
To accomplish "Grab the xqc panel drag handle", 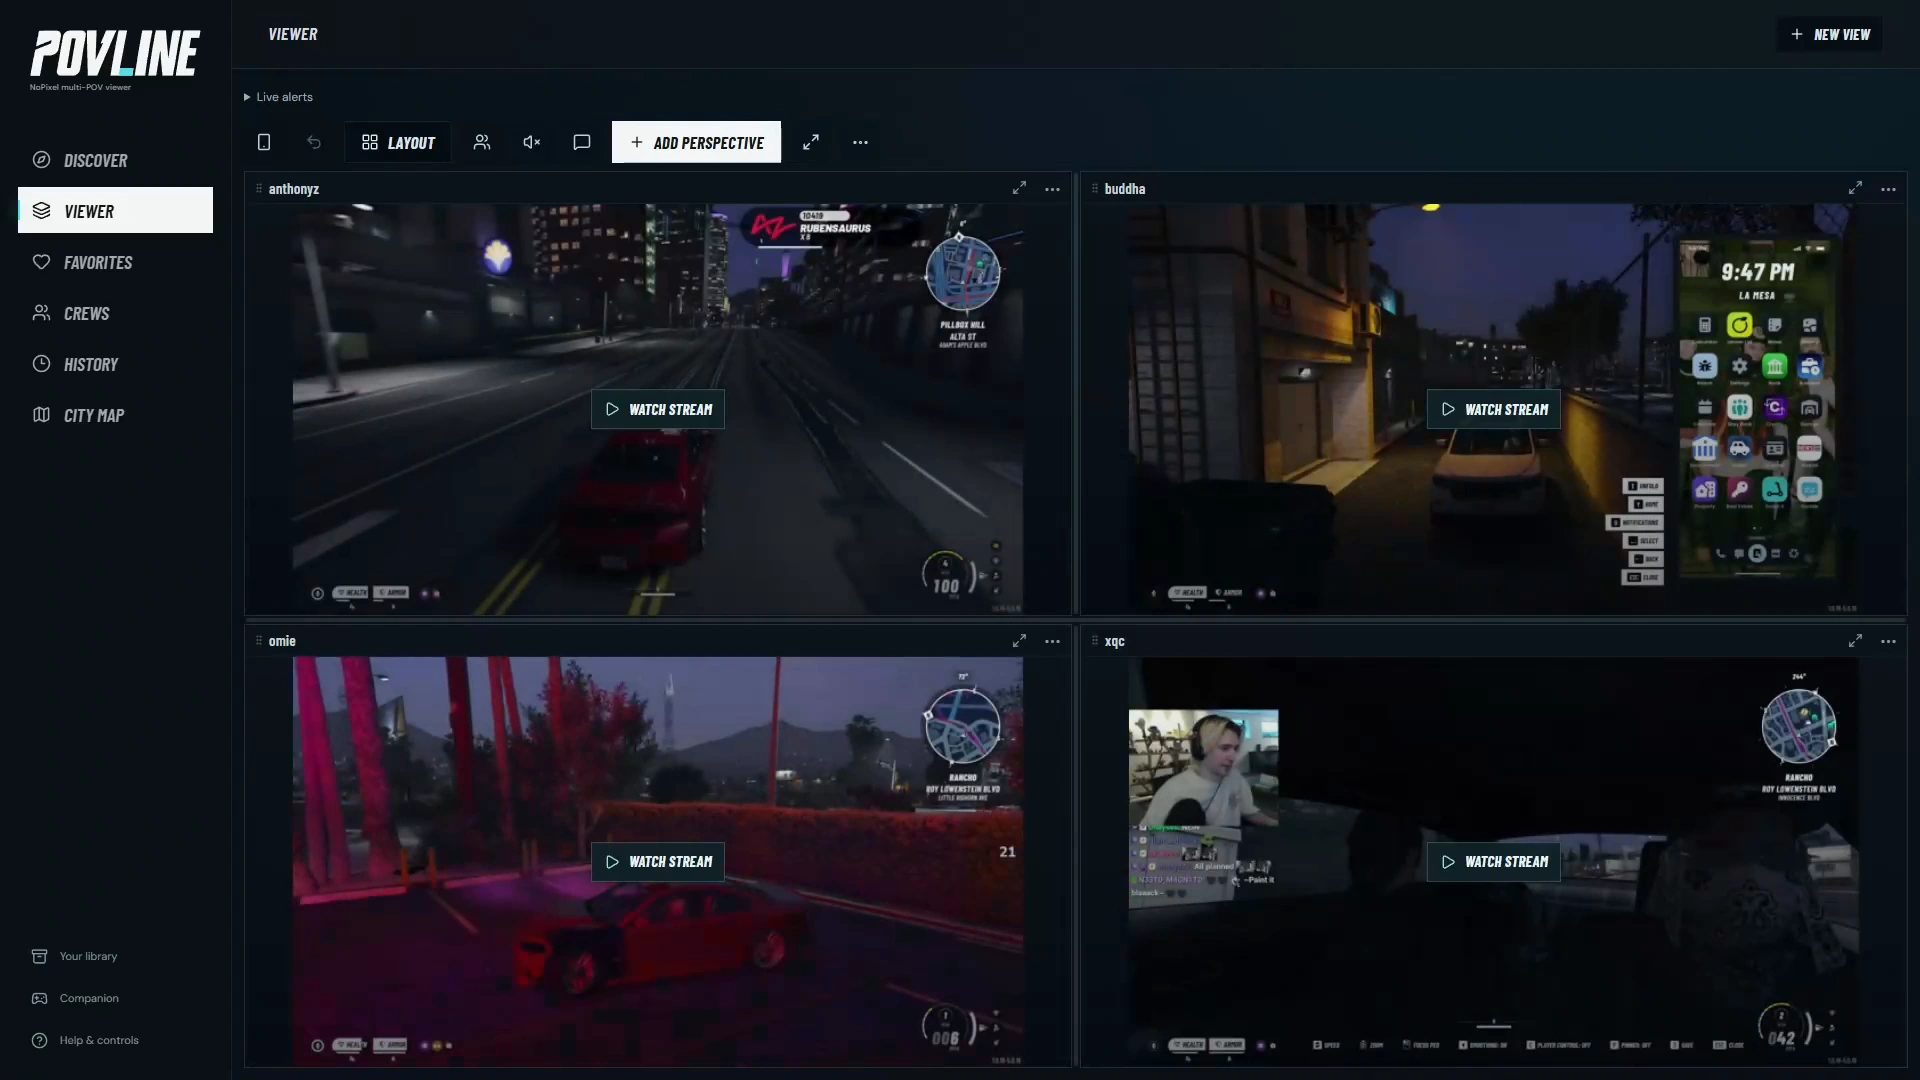I will click(x=1095, y=640).
